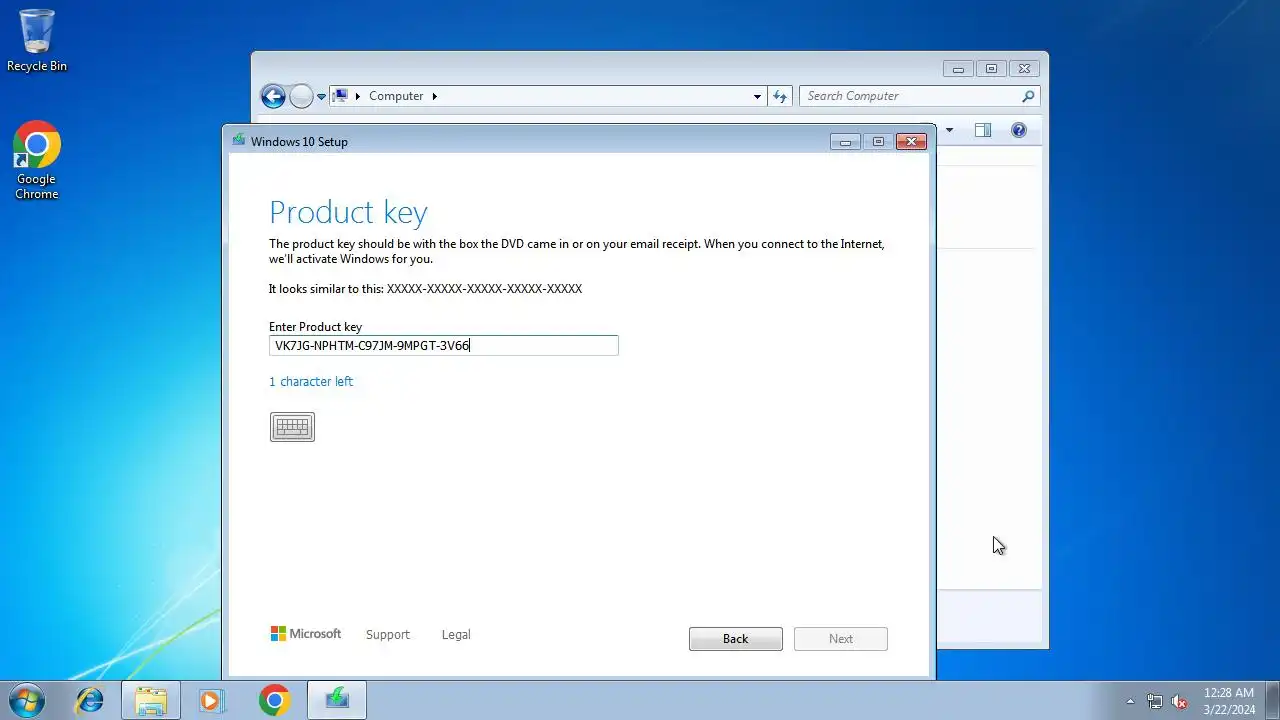Open Explorer help icon
The width and height of the screenshot is (1280, 720).
[x=1019, y=130]
